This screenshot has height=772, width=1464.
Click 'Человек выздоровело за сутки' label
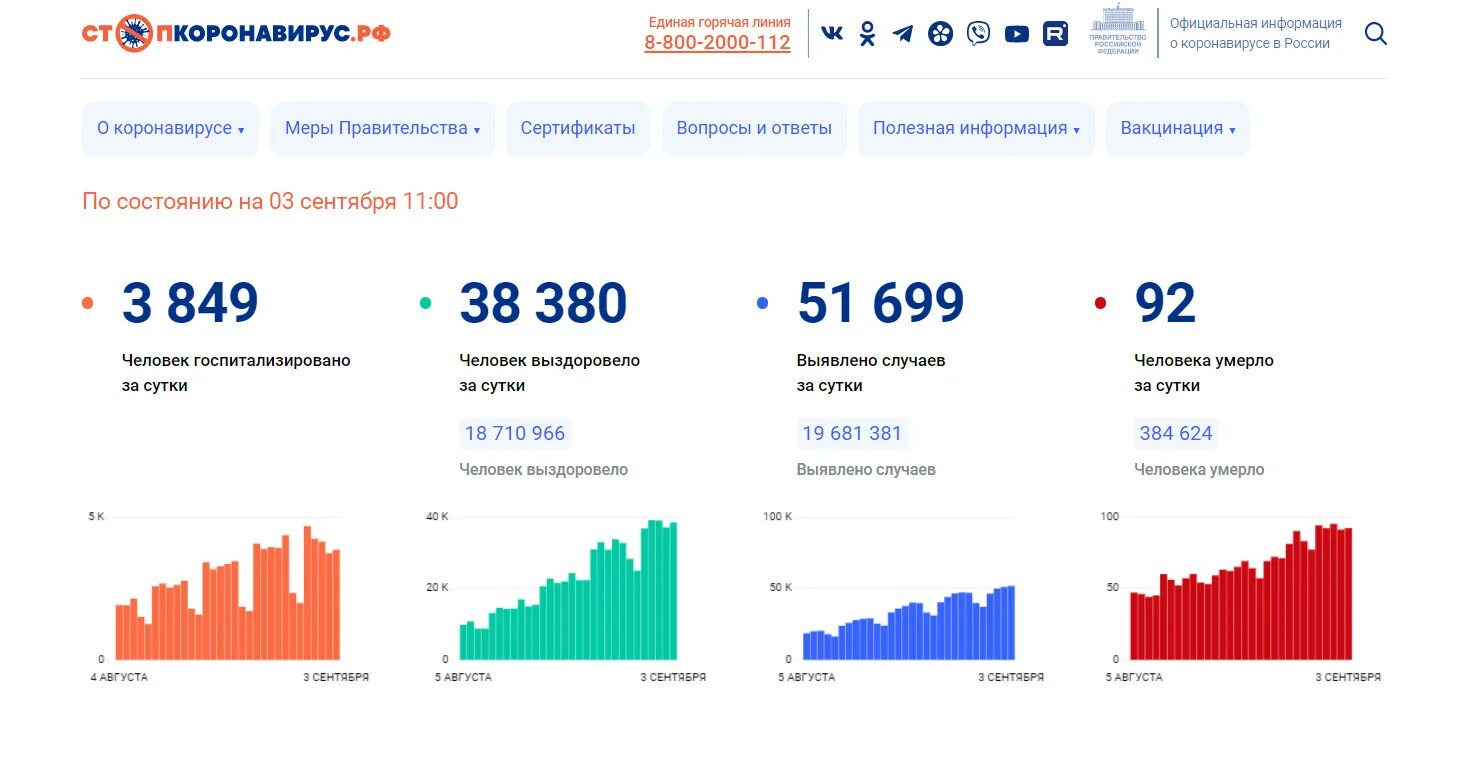(549, 373)
